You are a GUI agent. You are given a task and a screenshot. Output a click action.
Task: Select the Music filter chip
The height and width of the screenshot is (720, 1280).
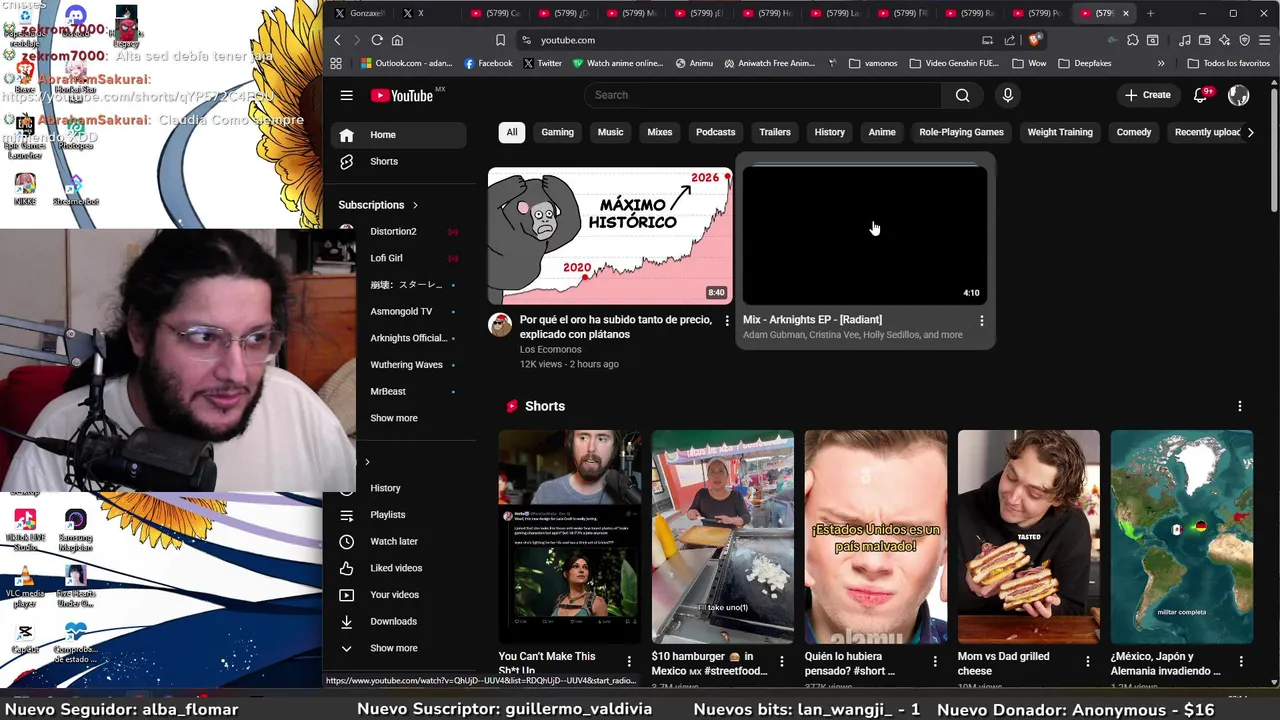click(x=610, y=132)
